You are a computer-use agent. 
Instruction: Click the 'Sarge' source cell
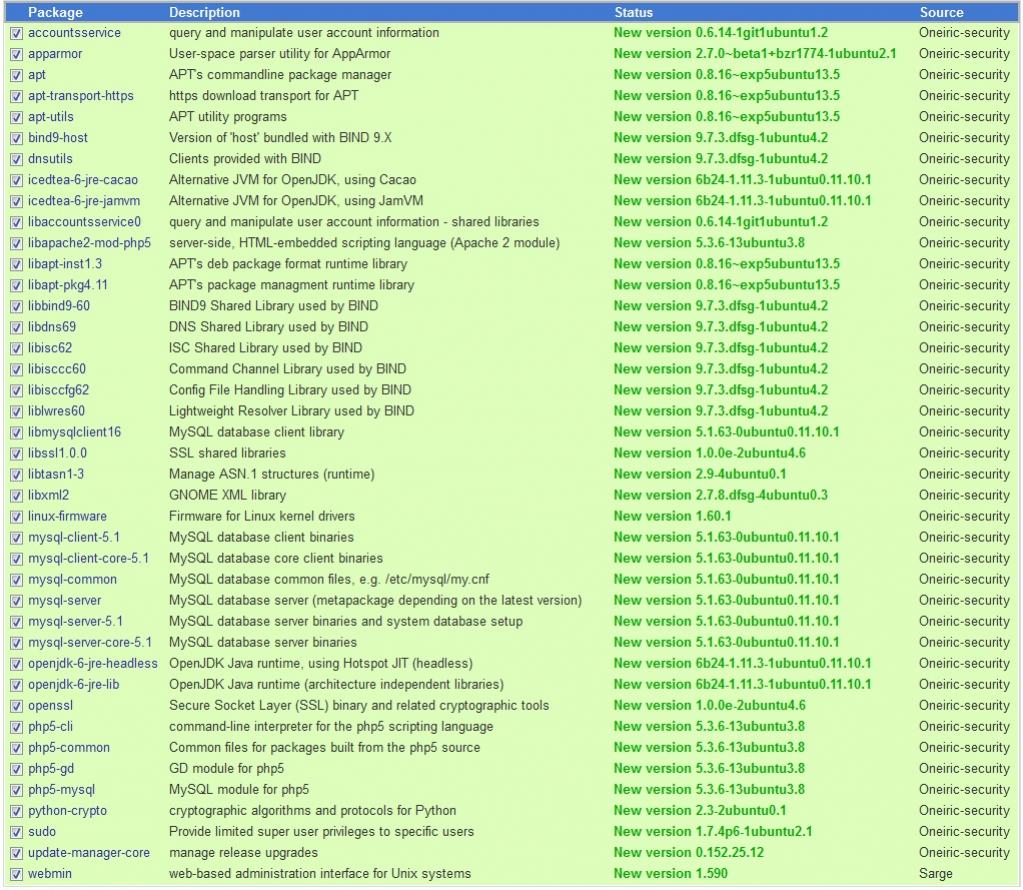936,874
